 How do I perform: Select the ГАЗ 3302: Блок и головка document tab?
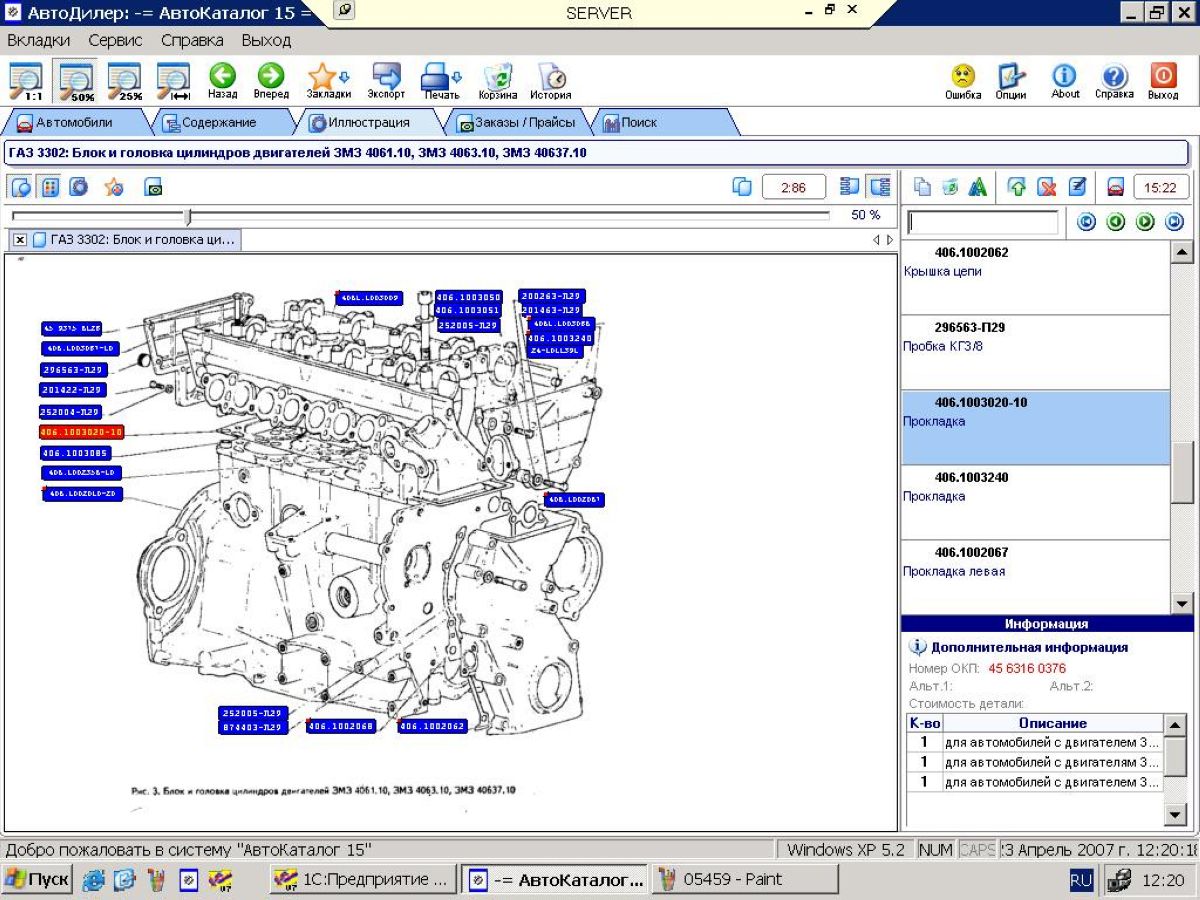pyautogui.click(x=134, y=240)
